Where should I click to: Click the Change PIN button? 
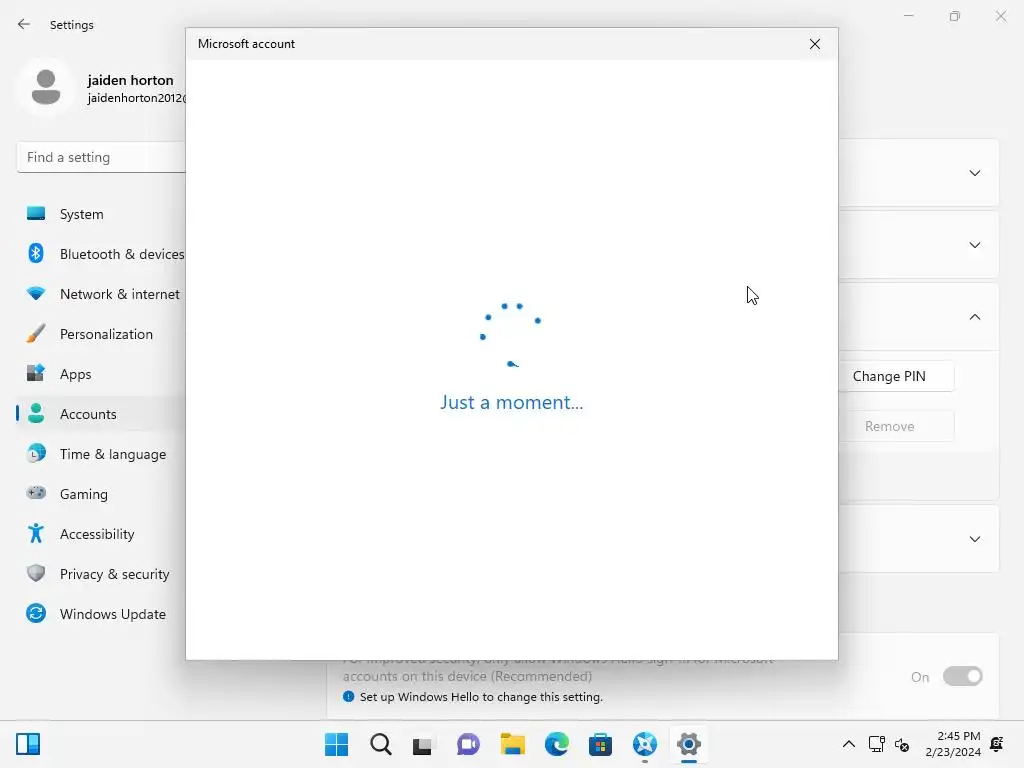point(896,376)
